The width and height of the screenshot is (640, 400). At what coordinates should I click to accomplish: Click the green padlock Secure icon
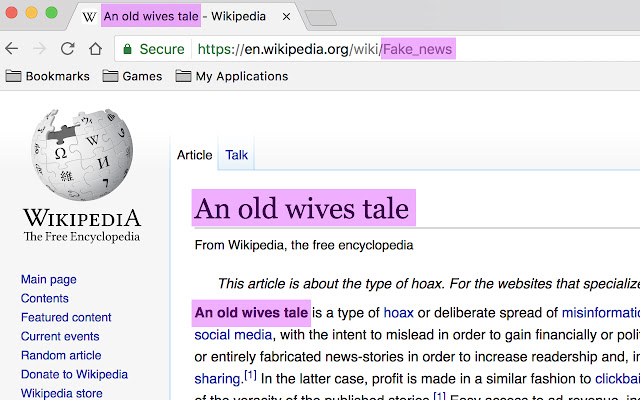(x=127, y=49)
